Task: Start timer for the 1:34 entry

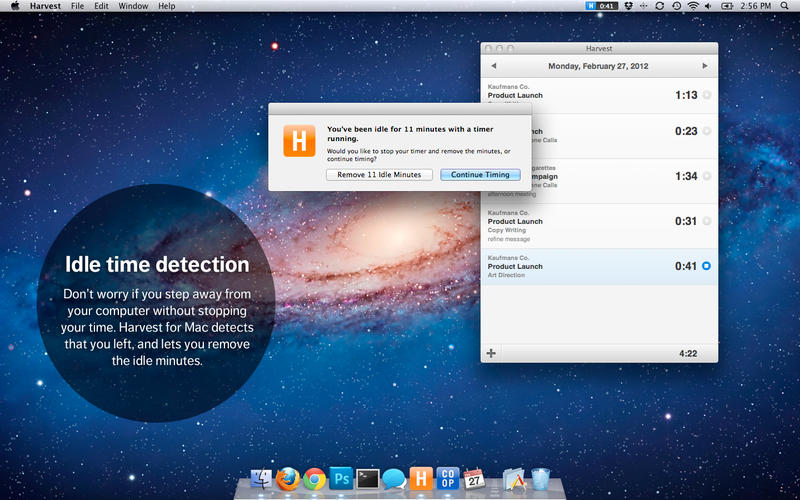Action: point(706,176)
